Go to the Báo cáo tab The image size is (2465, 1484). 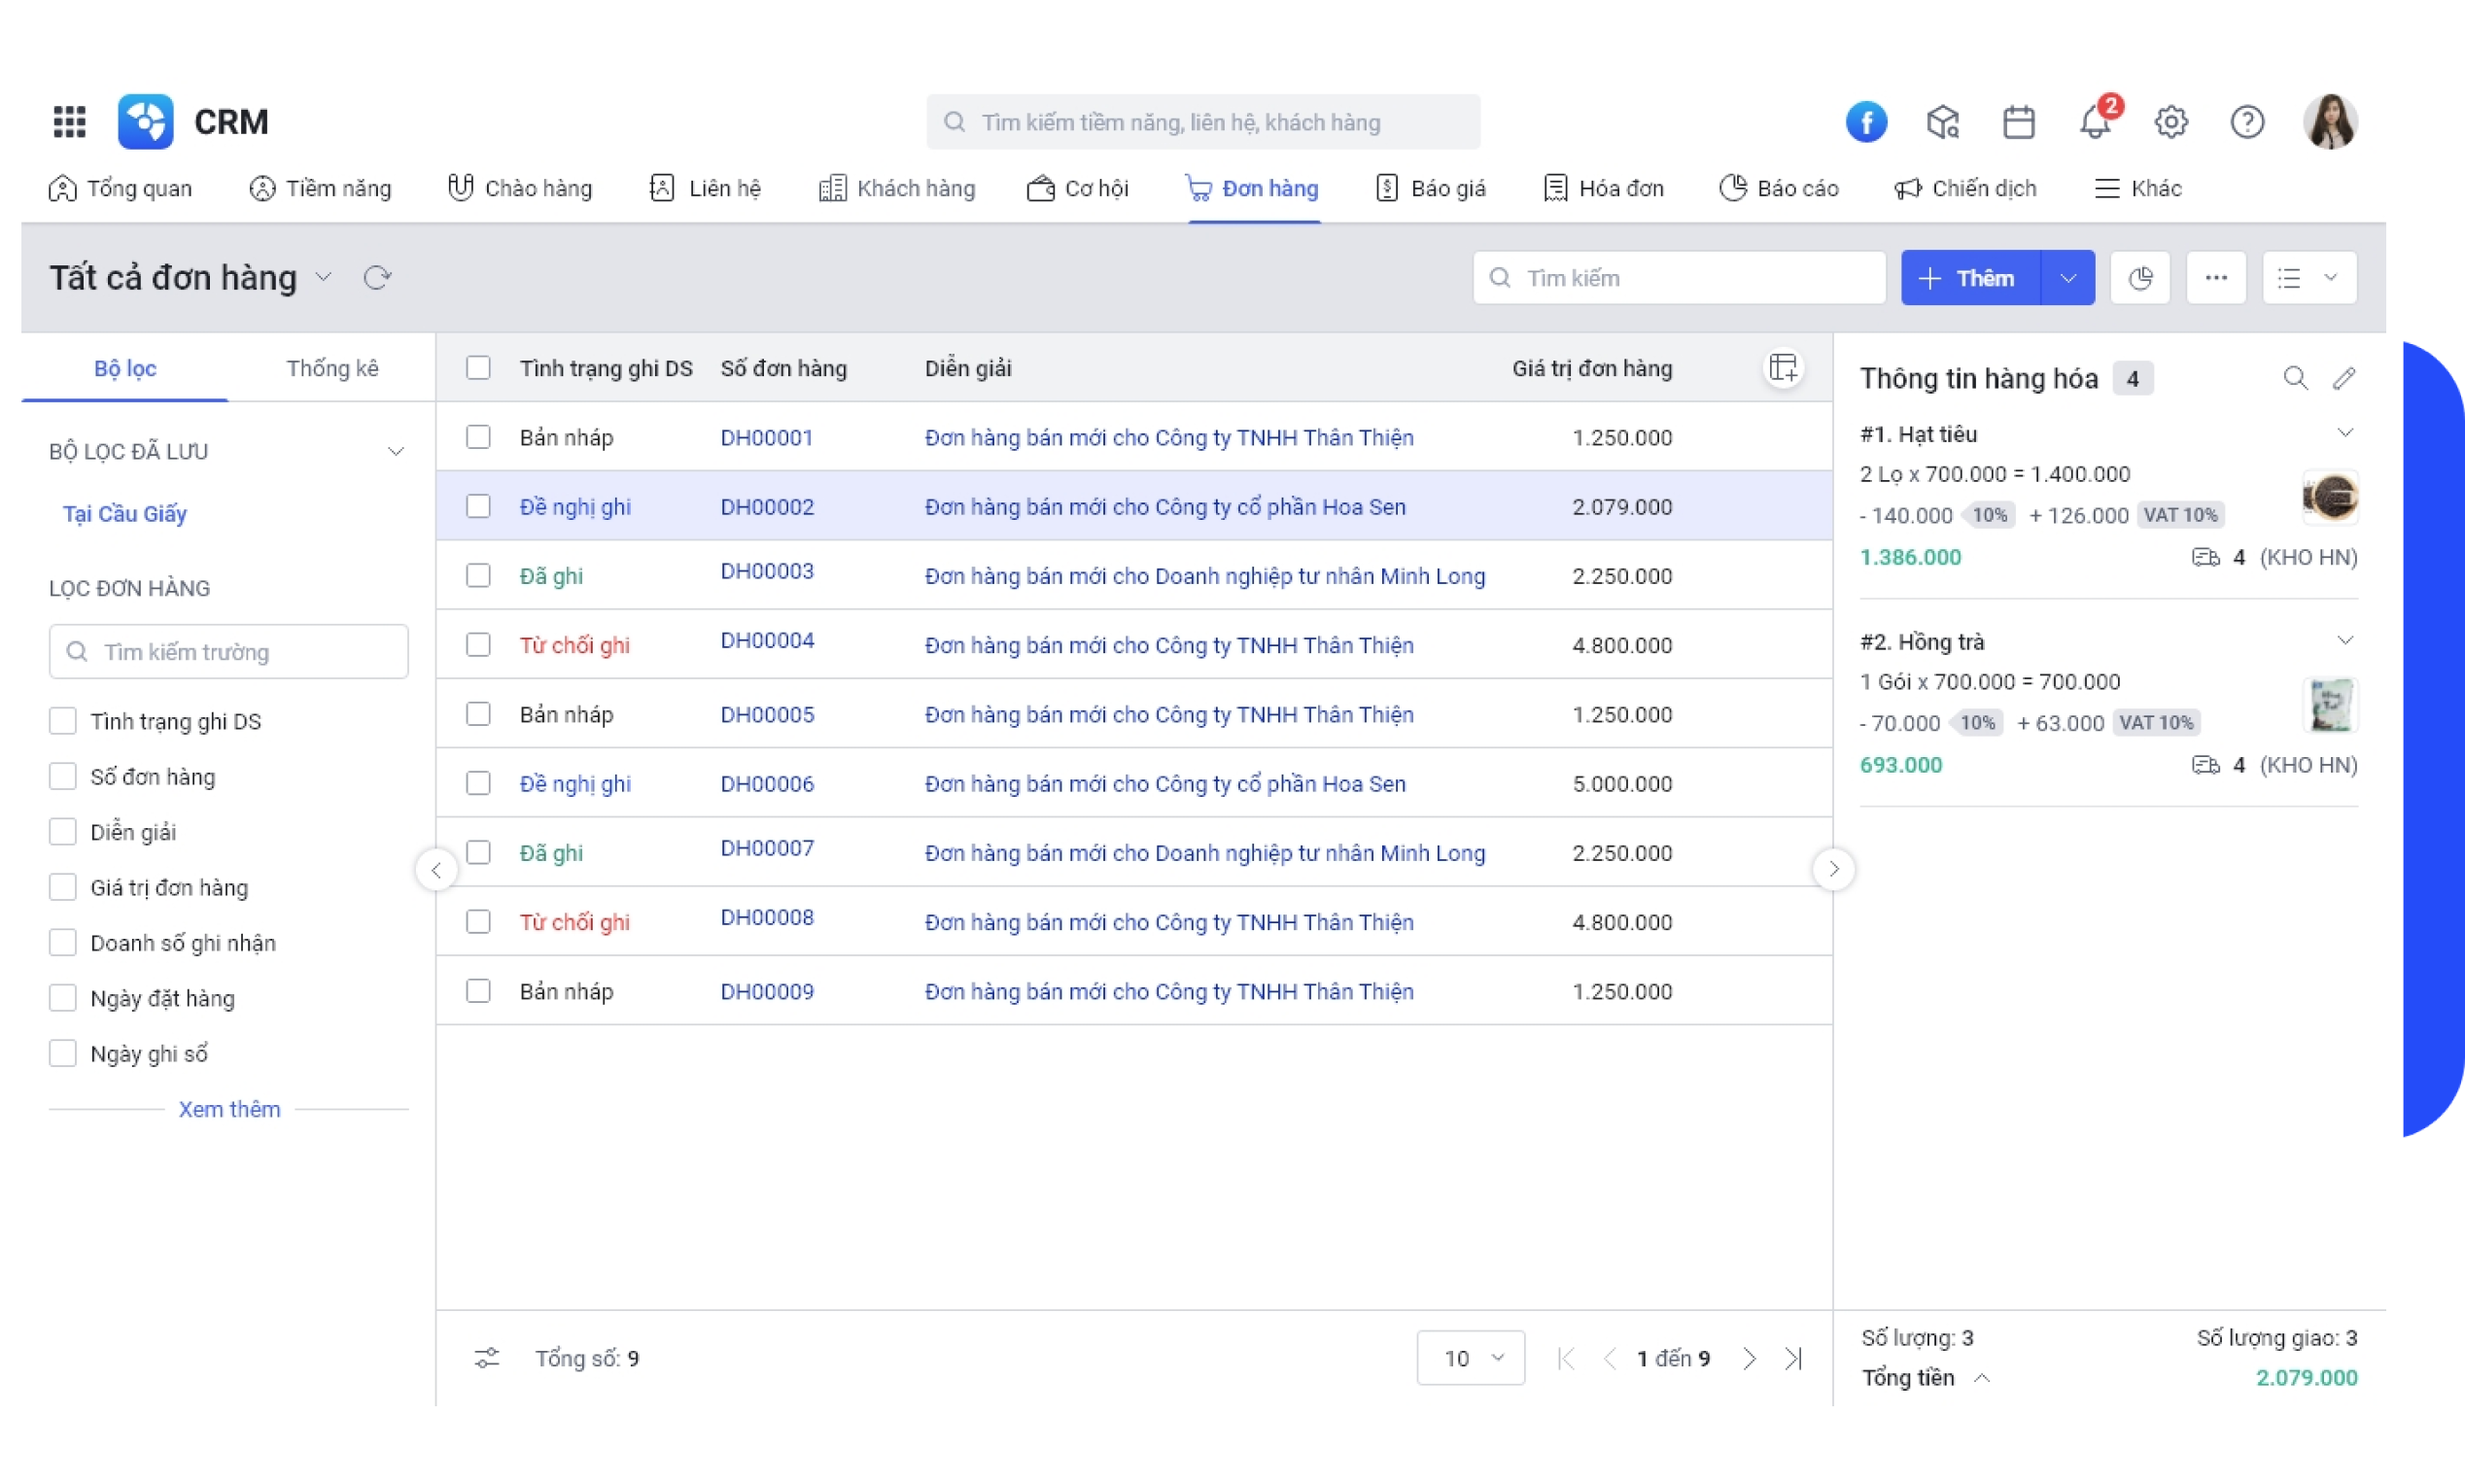(1778, 188)
